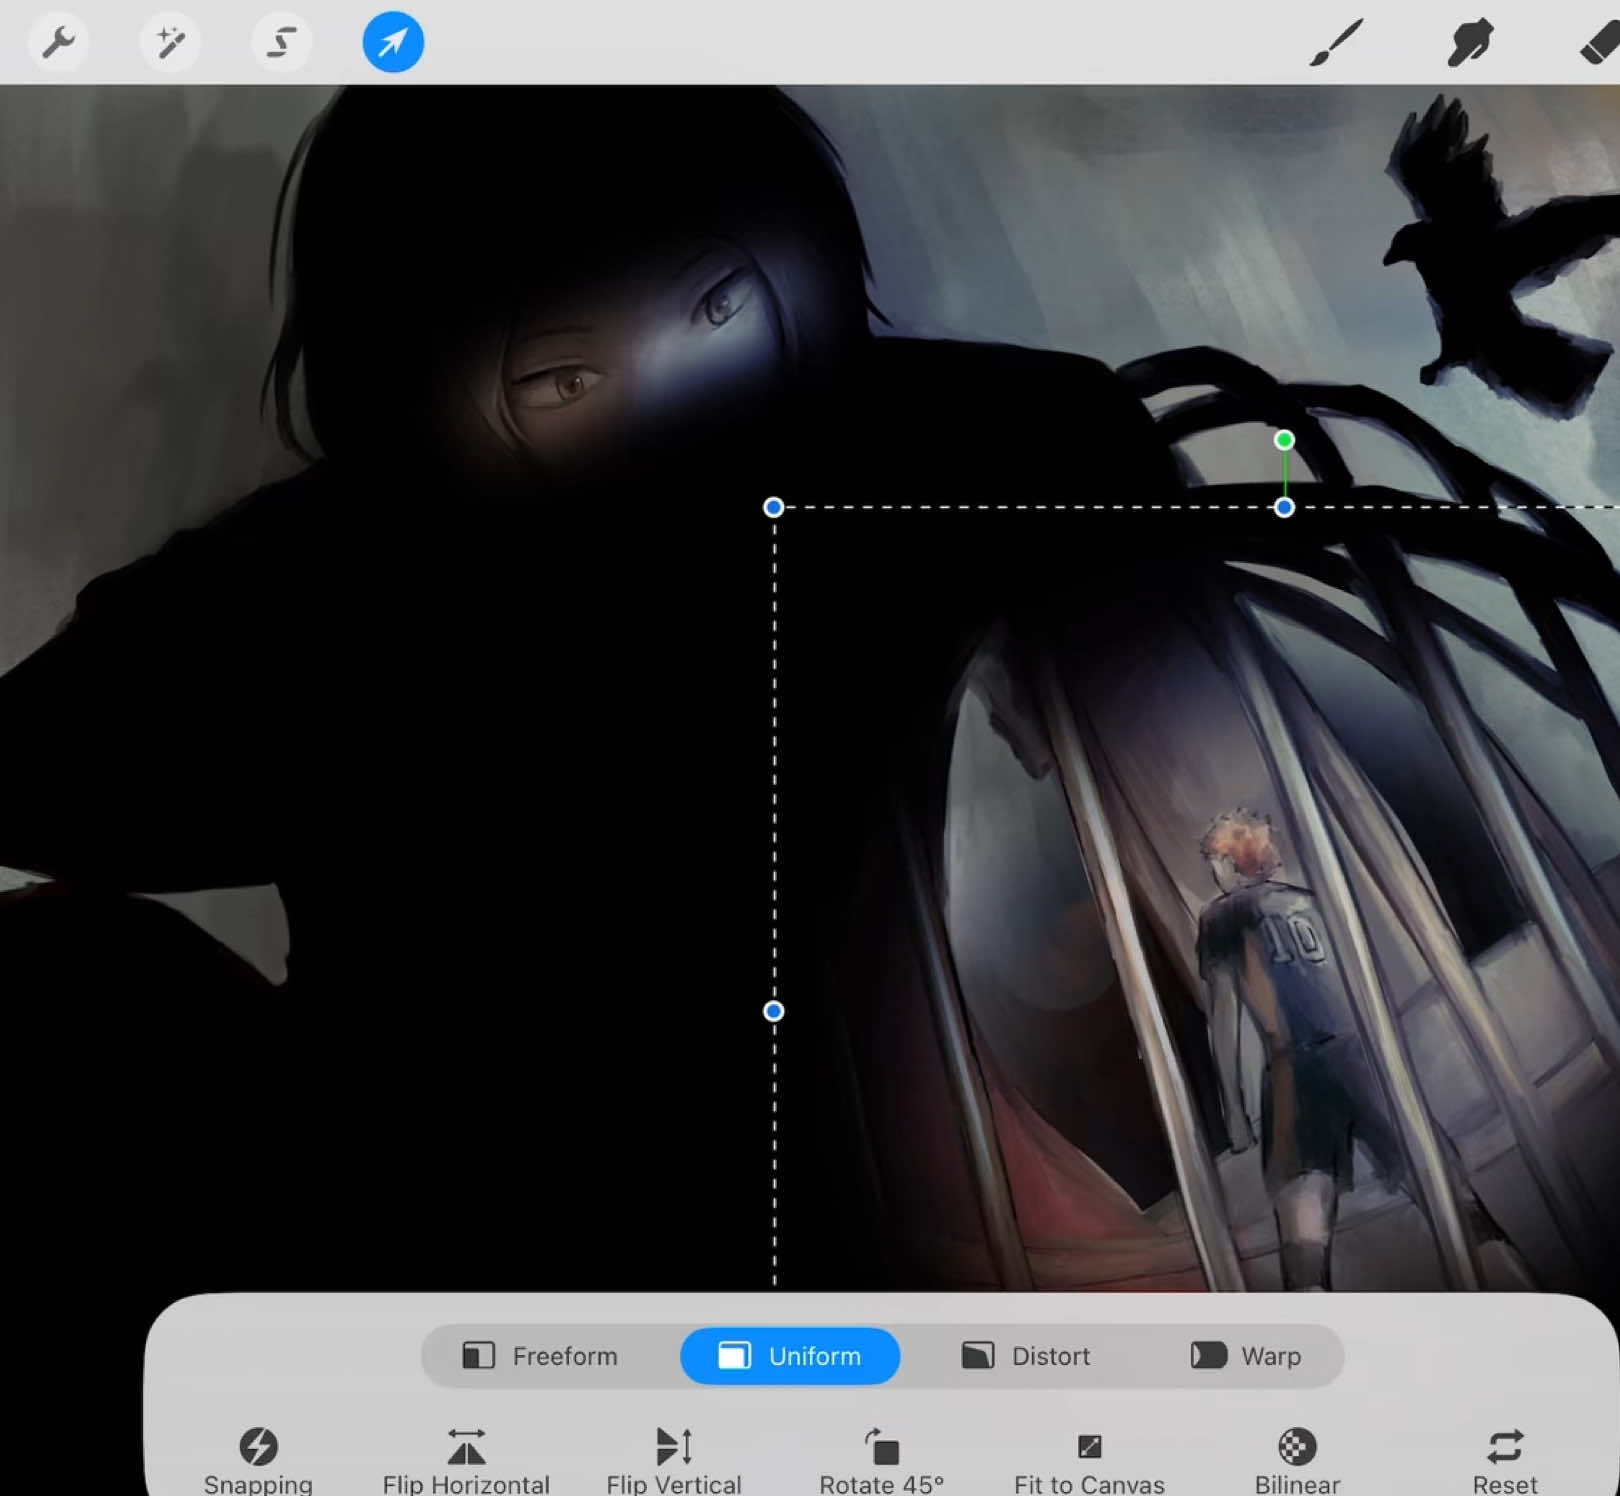Screen dimensions: 1620x1496
Task: Select the Selection tool icon
Action: tap(281, 42)
